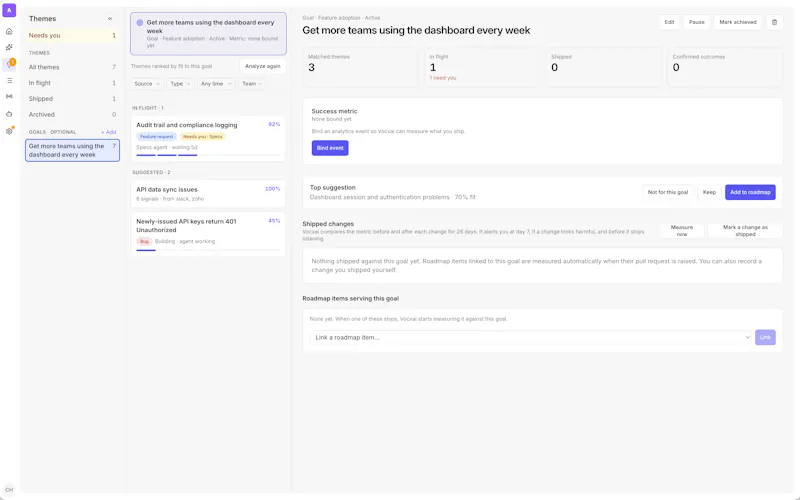Open the lightbulb themes icon with orange badge
The width and height of the screenshot is (800, 500).
point(9,64)
